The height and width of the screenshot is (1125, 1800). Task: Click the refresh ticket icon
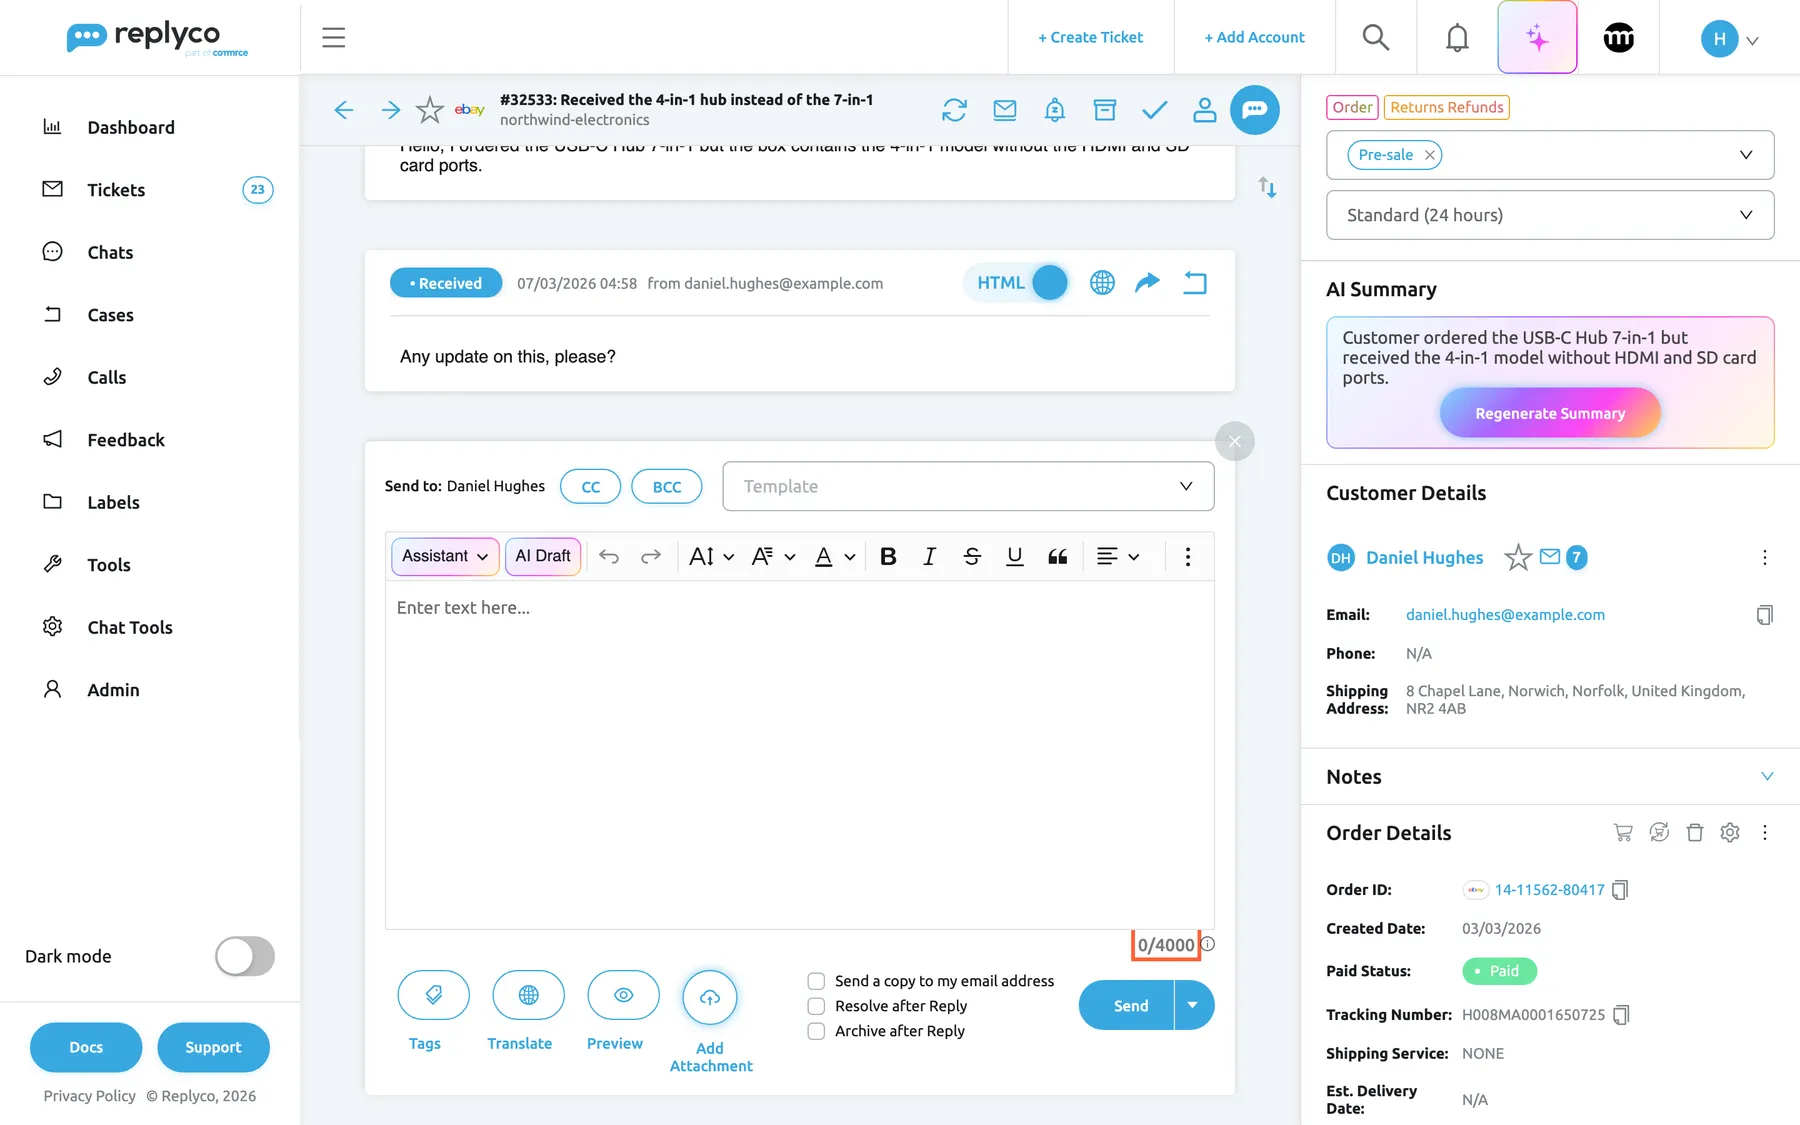(955, 110)
